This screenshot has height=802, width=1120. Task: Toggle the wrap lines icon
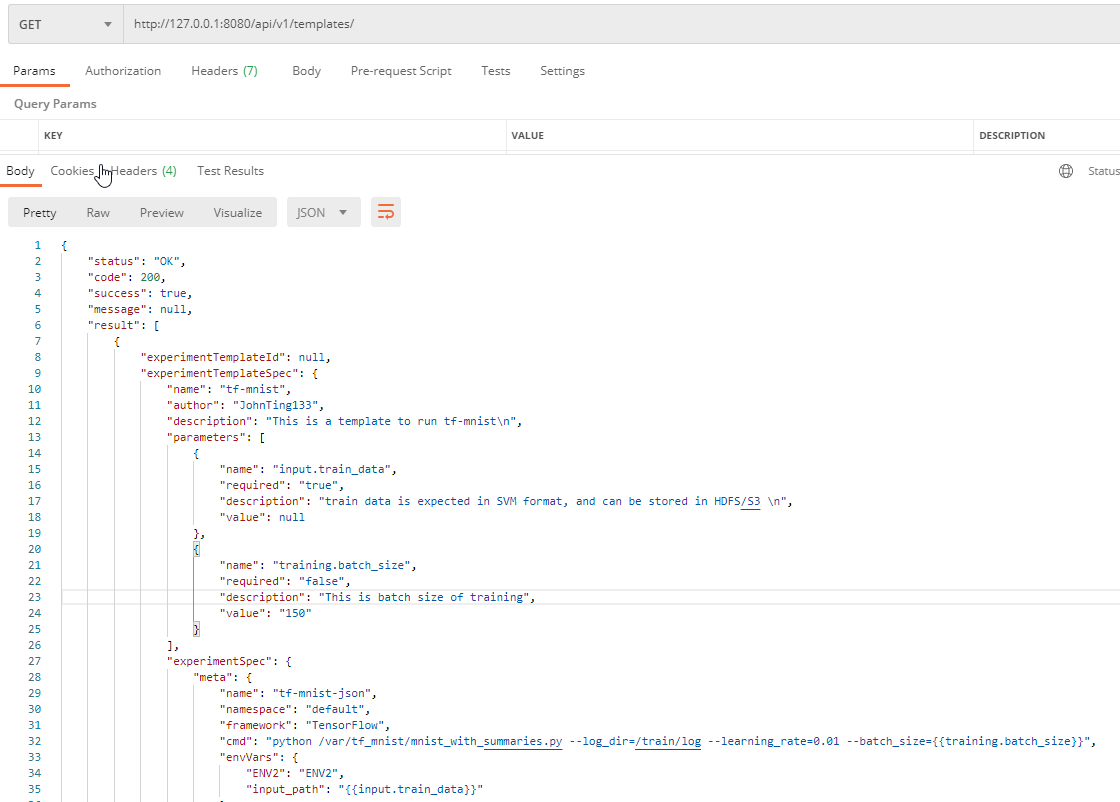pyautogui.click(x=386, y=212)
